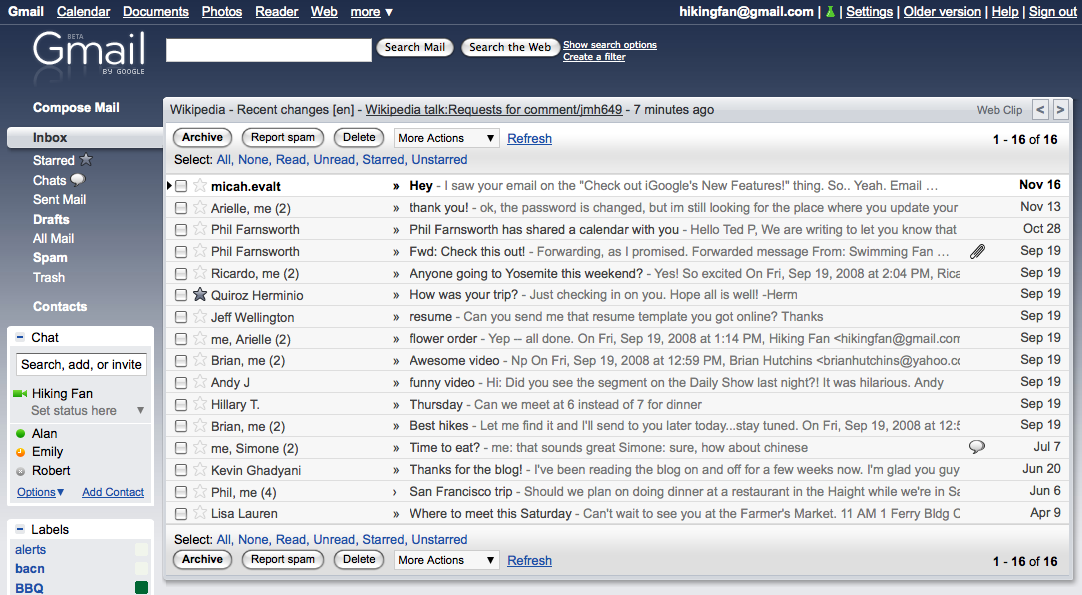Click the bottom Delete button
The image size is (1082, 595).
pyautogui.click(x=359, y=559)
